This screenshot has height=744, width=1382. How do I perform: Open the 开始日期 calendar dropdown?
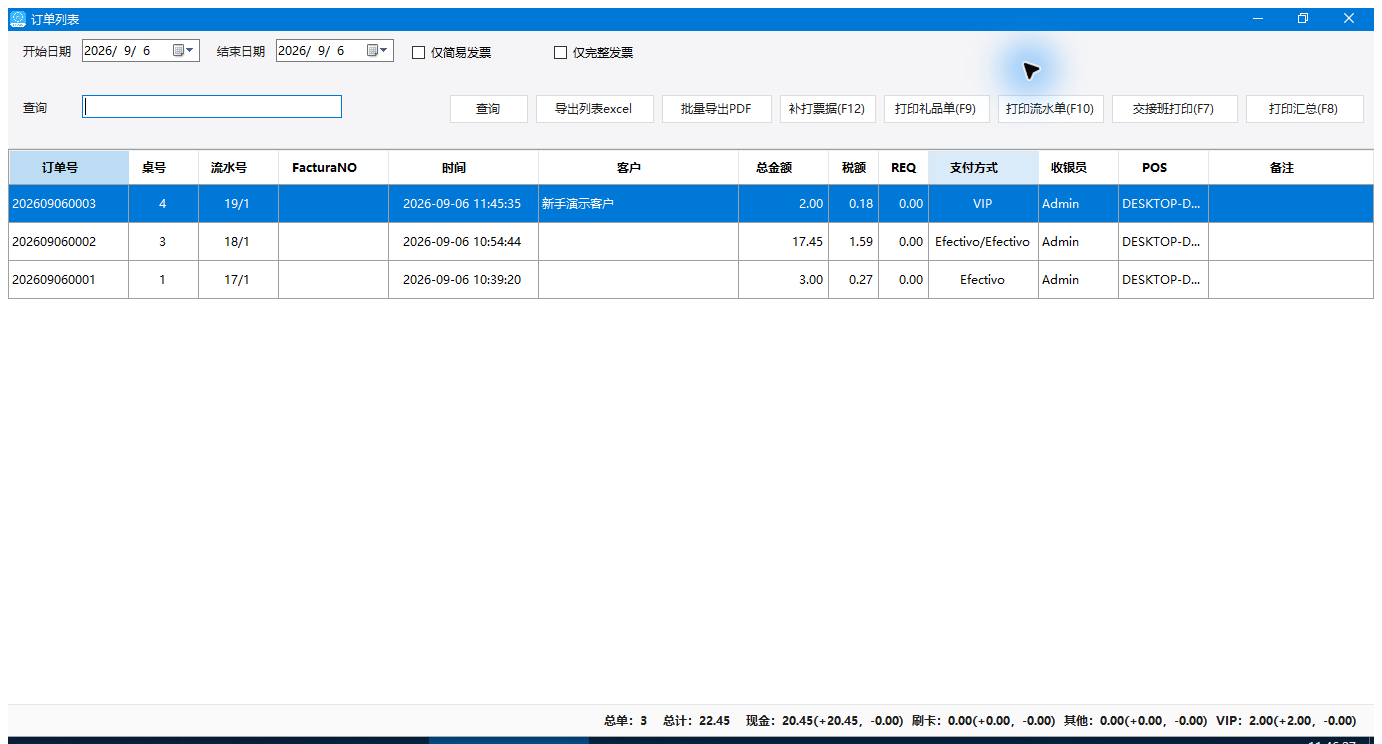[x=183, y=50]
